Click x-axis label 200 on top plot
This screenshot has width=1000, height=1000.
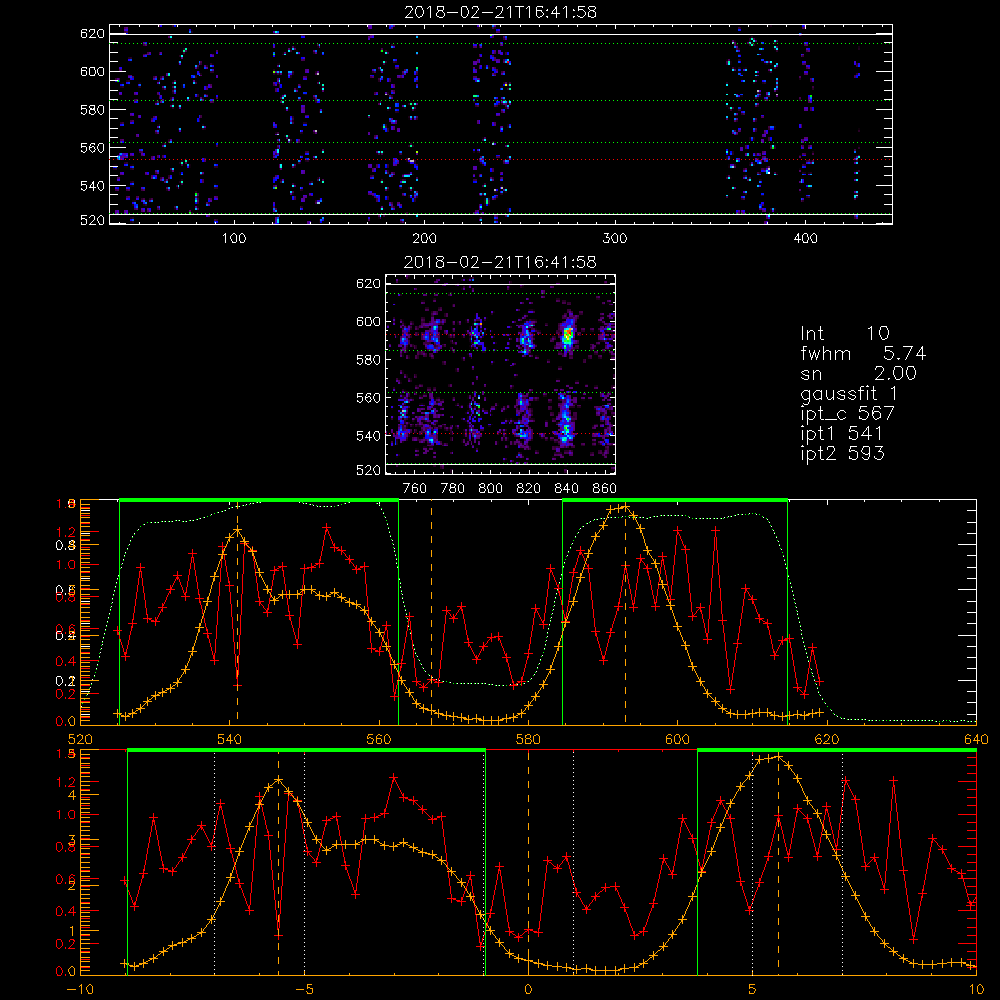coord(424,239)
